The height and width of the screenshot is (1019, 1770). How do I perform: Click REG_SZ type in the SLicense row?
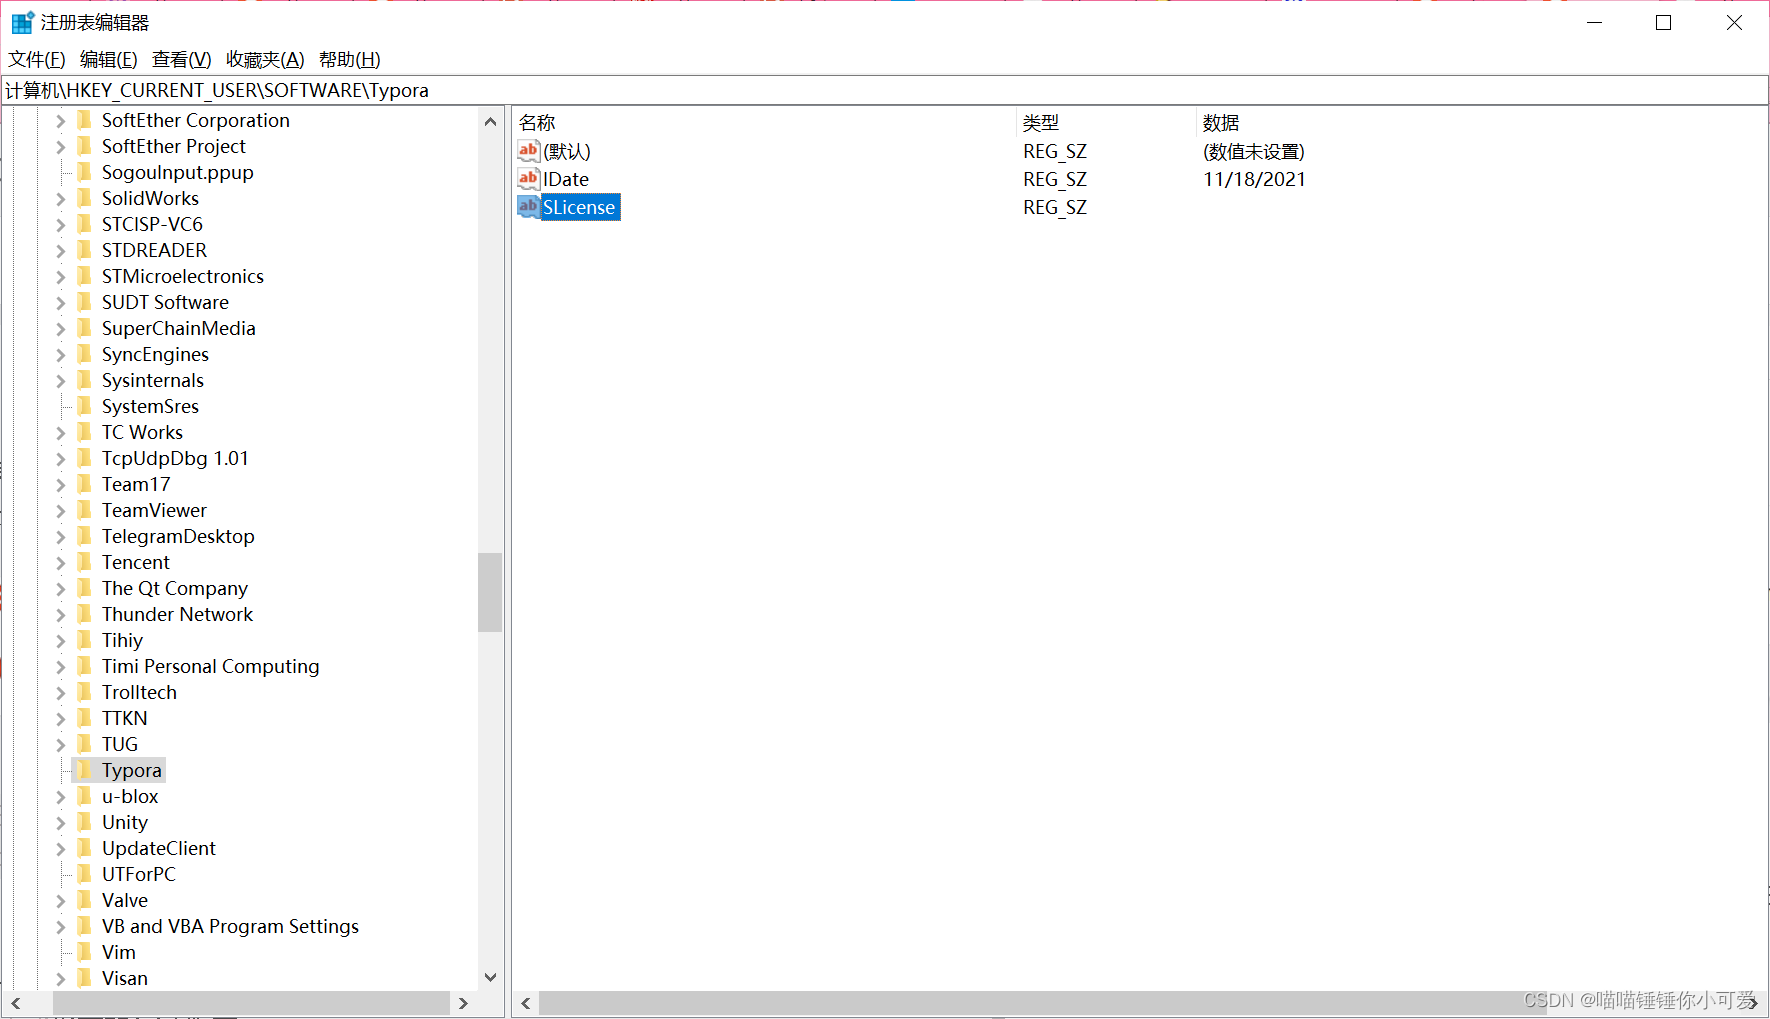(x=1055, y=207)
